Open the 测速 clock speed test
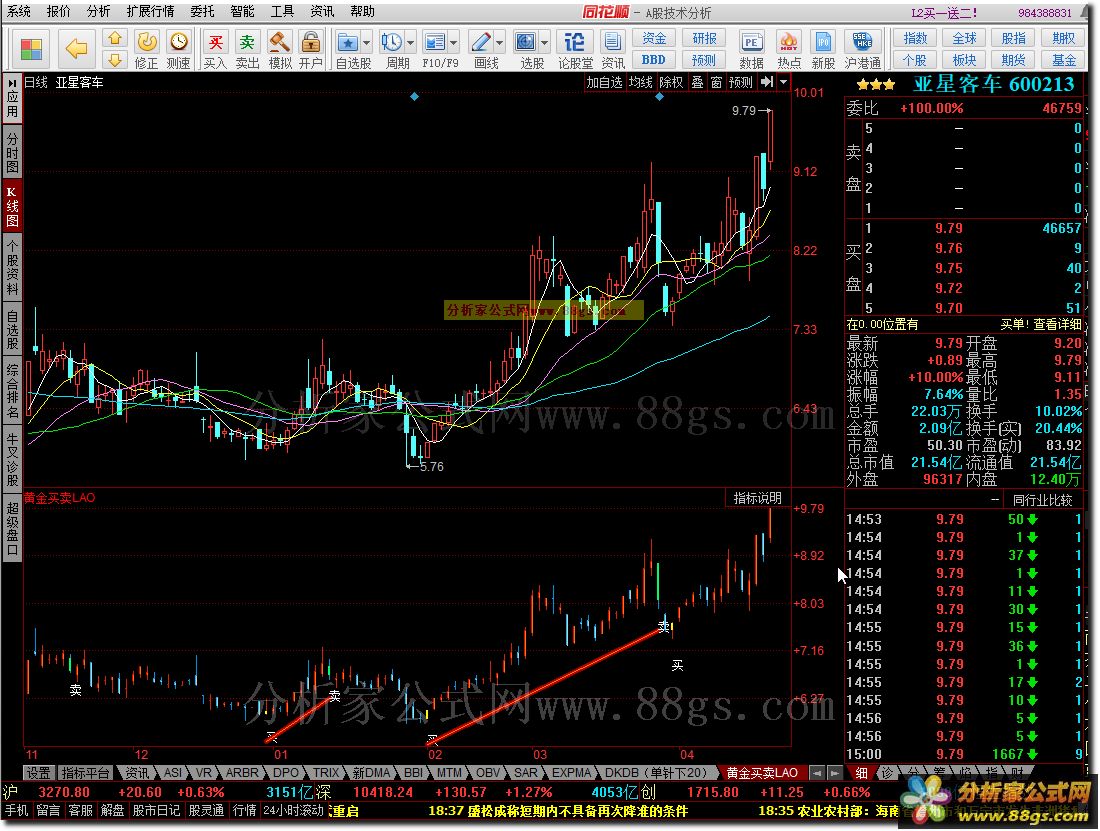 click(x=179, y=42)
